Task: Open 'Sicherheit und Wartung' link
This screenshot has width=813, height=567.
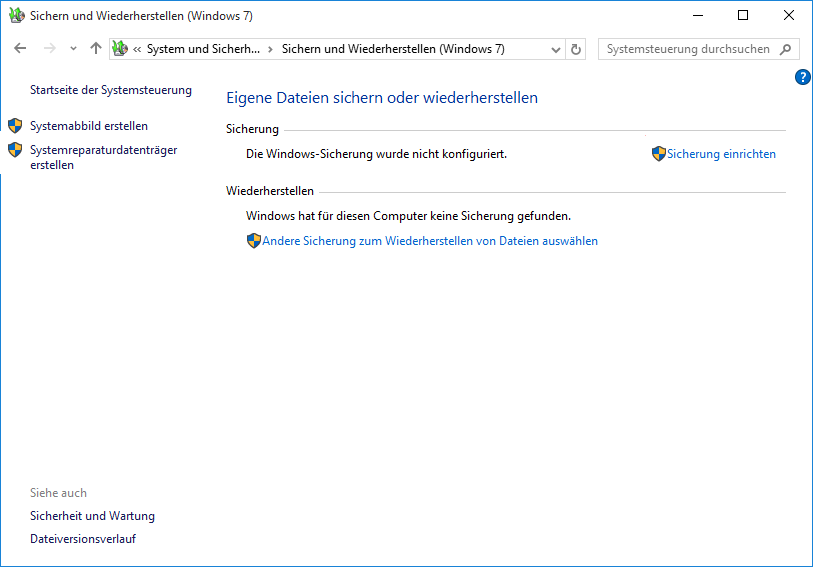Action: click(92, 516)
